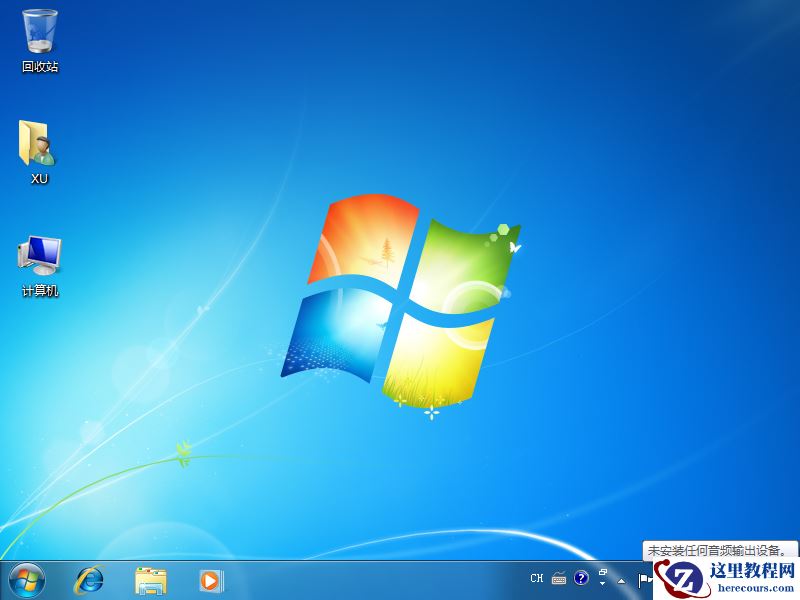800x600 pixels.
Task: Toggle desktop view with Show Desktop button
Action: [797, 580]
